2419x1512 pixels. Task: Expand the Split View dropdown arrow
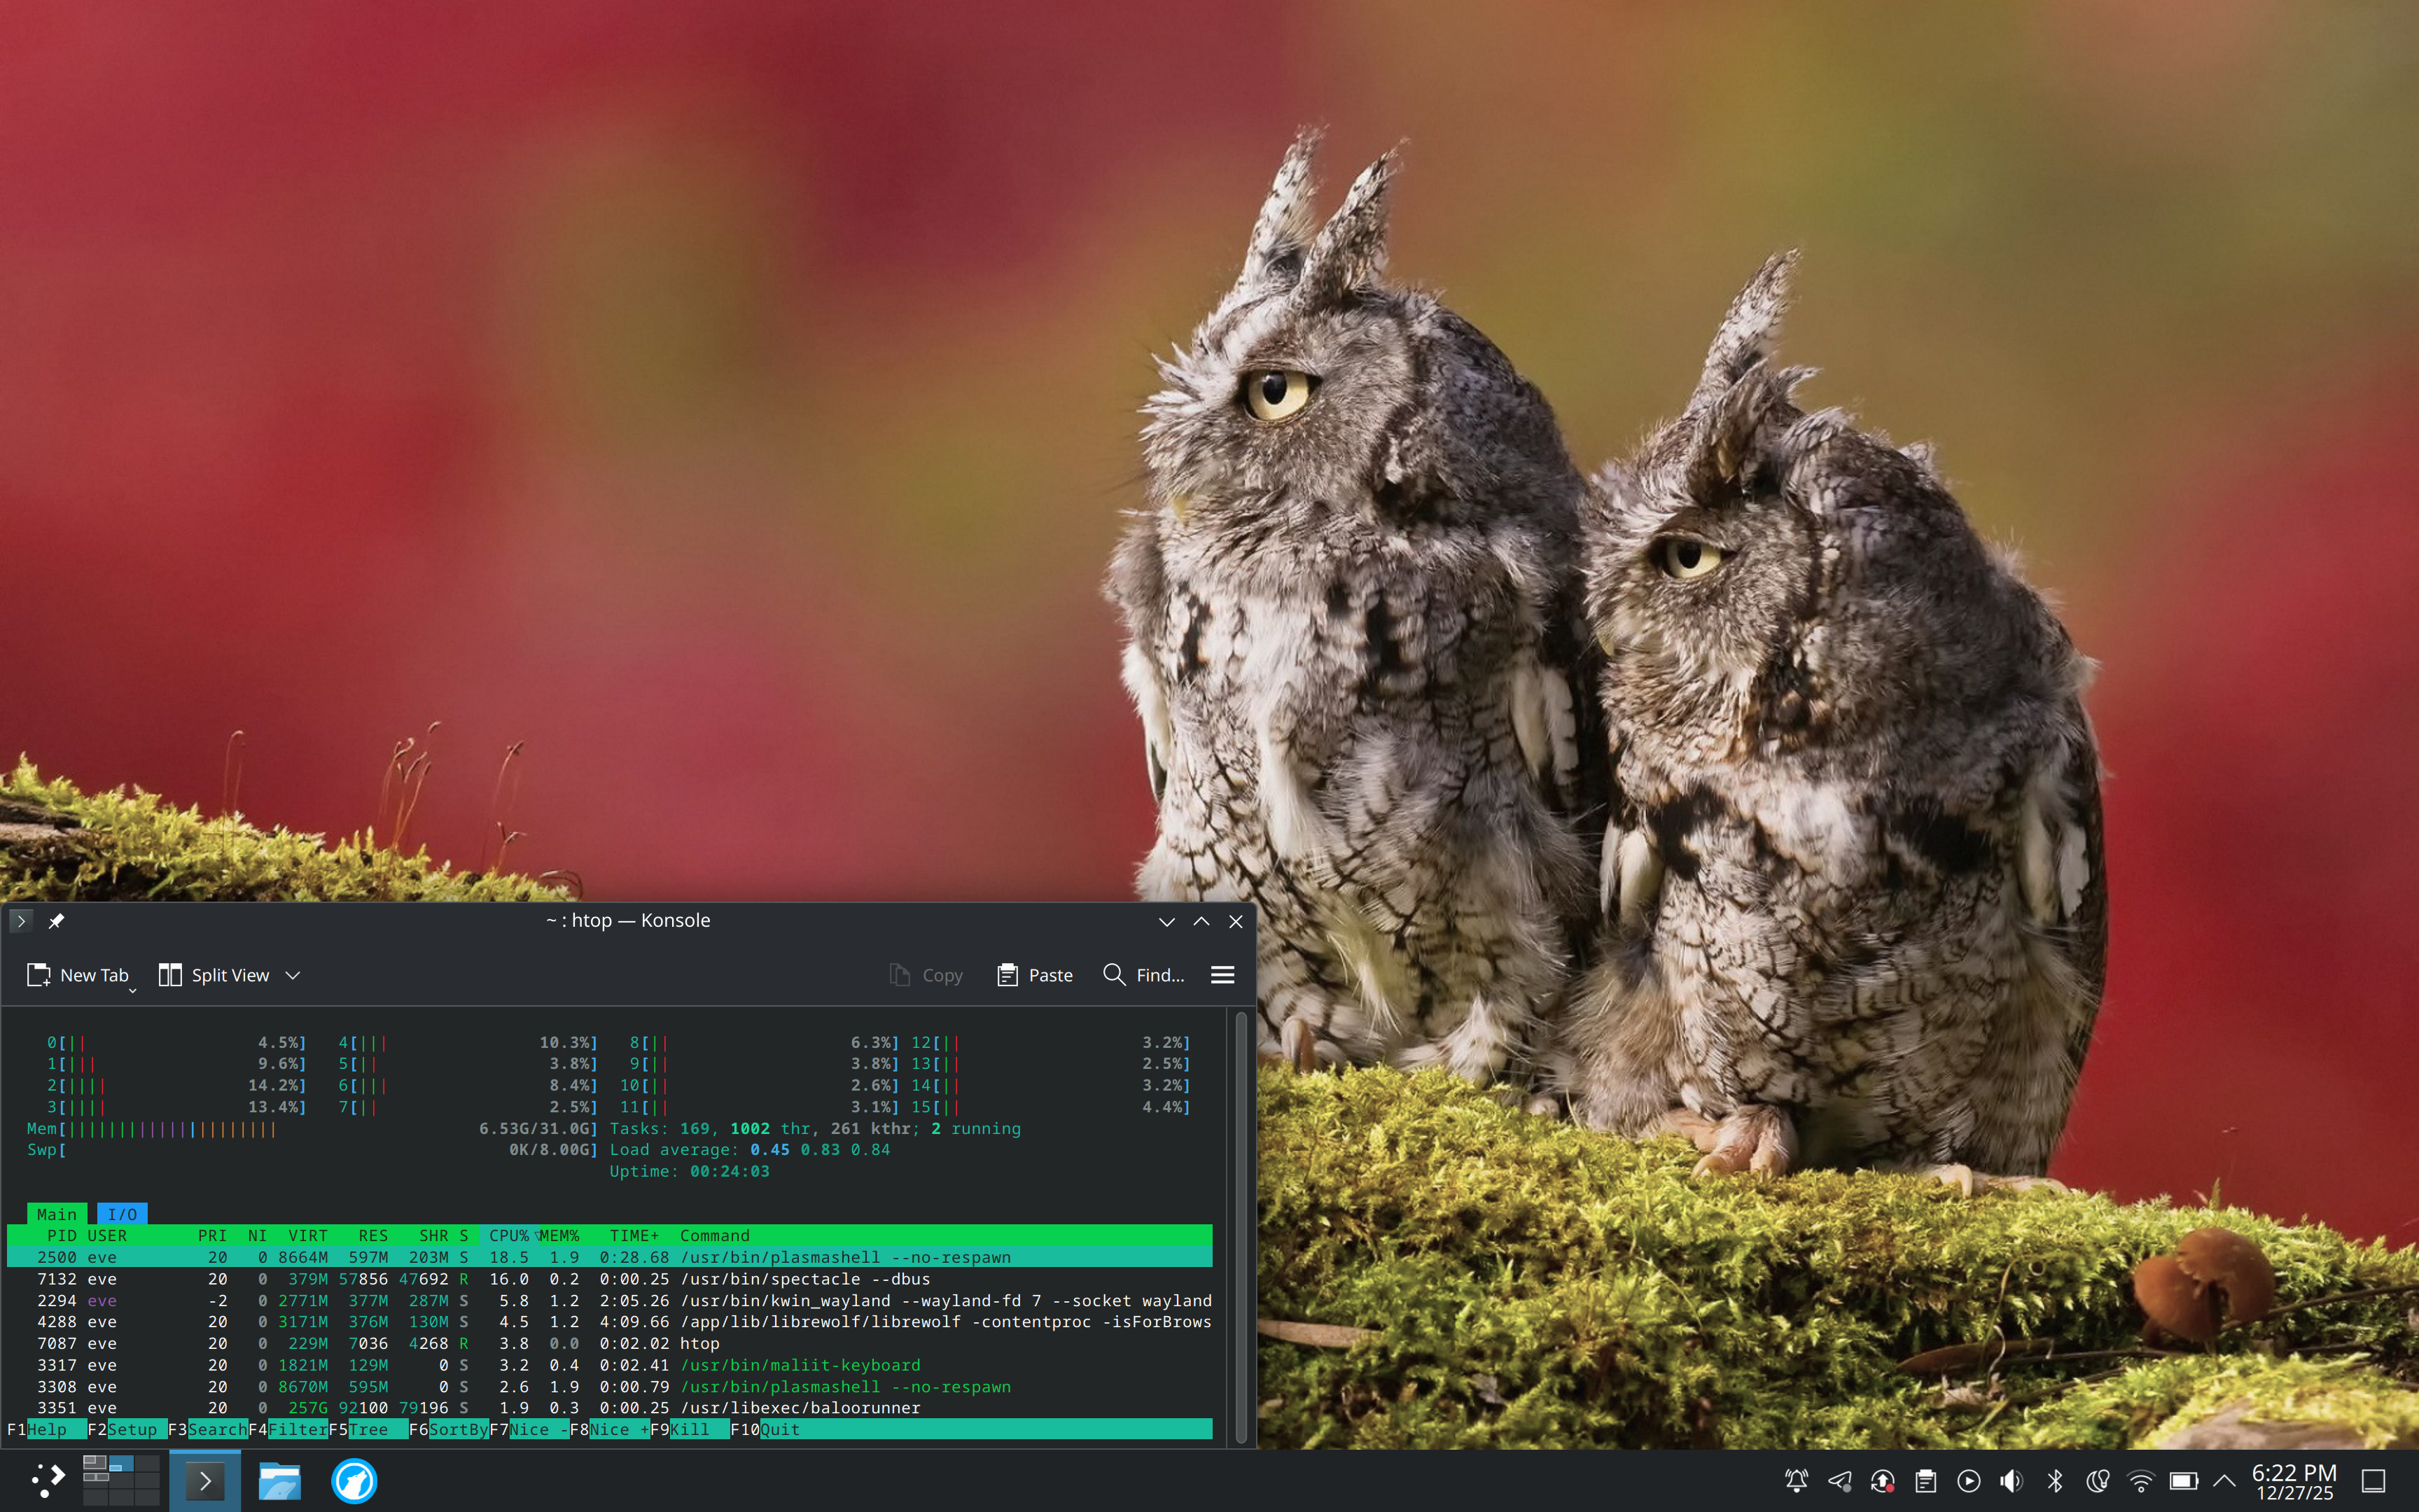click(293, 975)
